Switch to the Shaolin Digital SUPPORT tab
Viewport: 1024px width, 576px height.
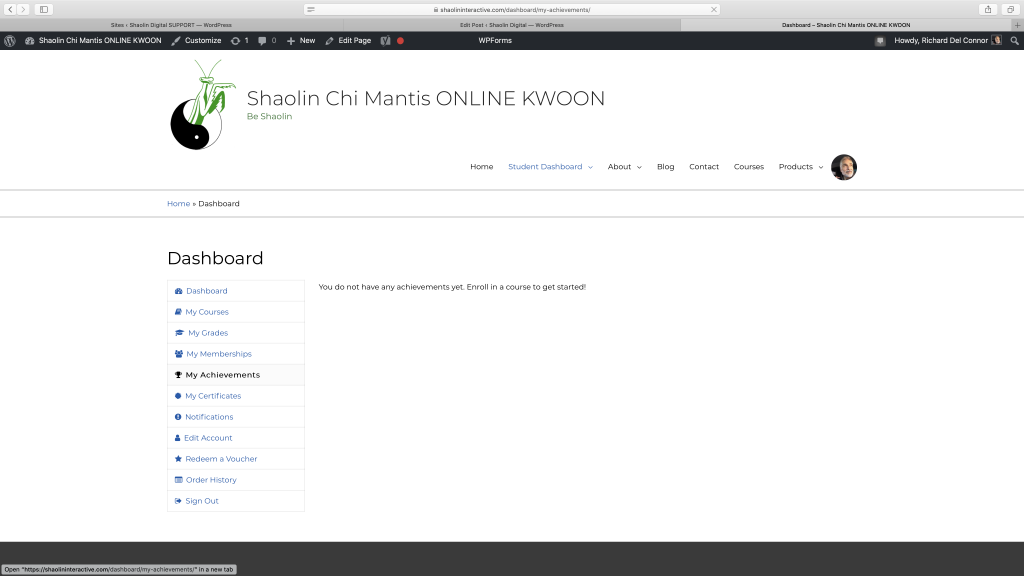click(x=171, y=25)
